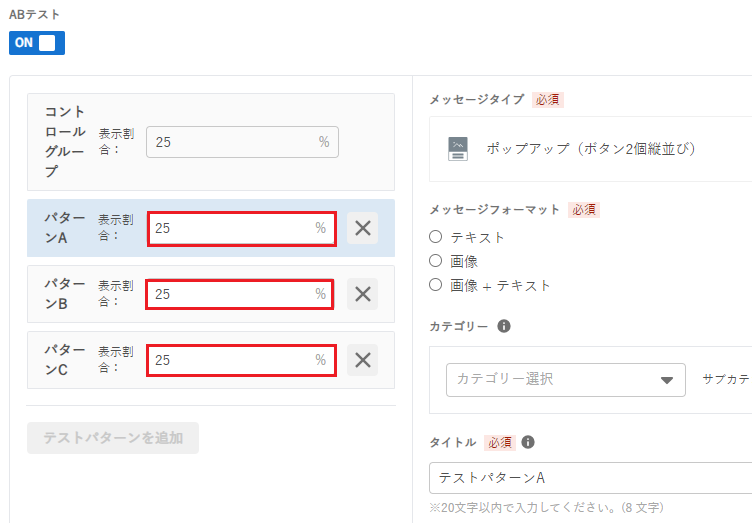Click the popup message type icon
This screenshot has width=752, height=523.
458,149
